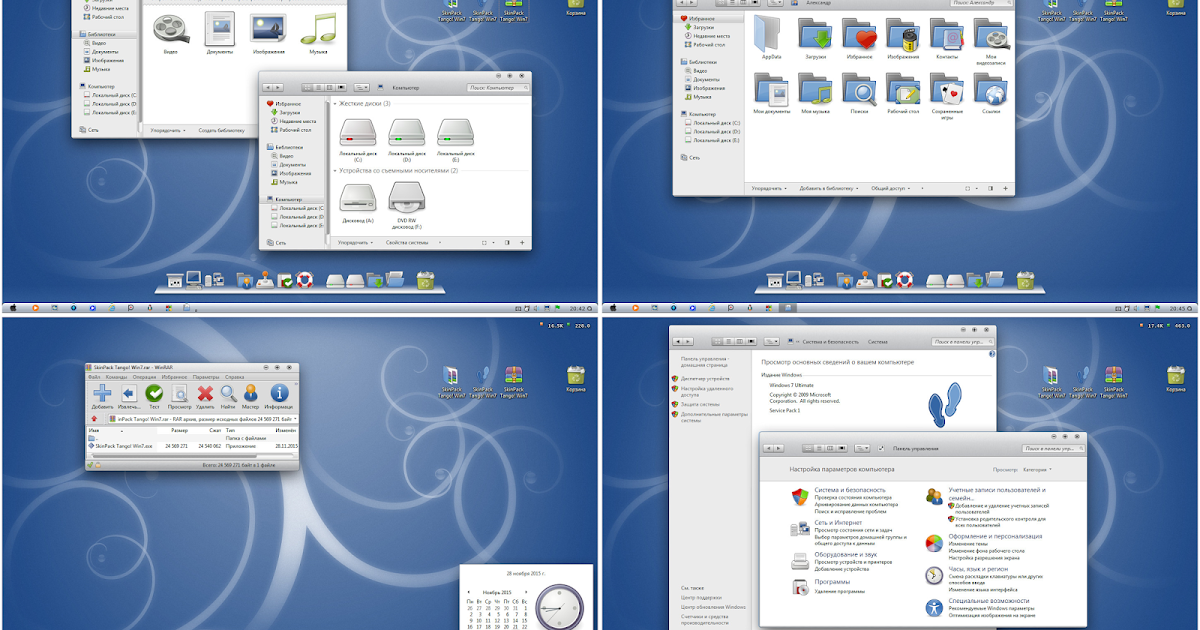1200x630 pixels.
Task: Open view options dropdown in Компьютер toolbar
Action: click(x=362, y=88)
